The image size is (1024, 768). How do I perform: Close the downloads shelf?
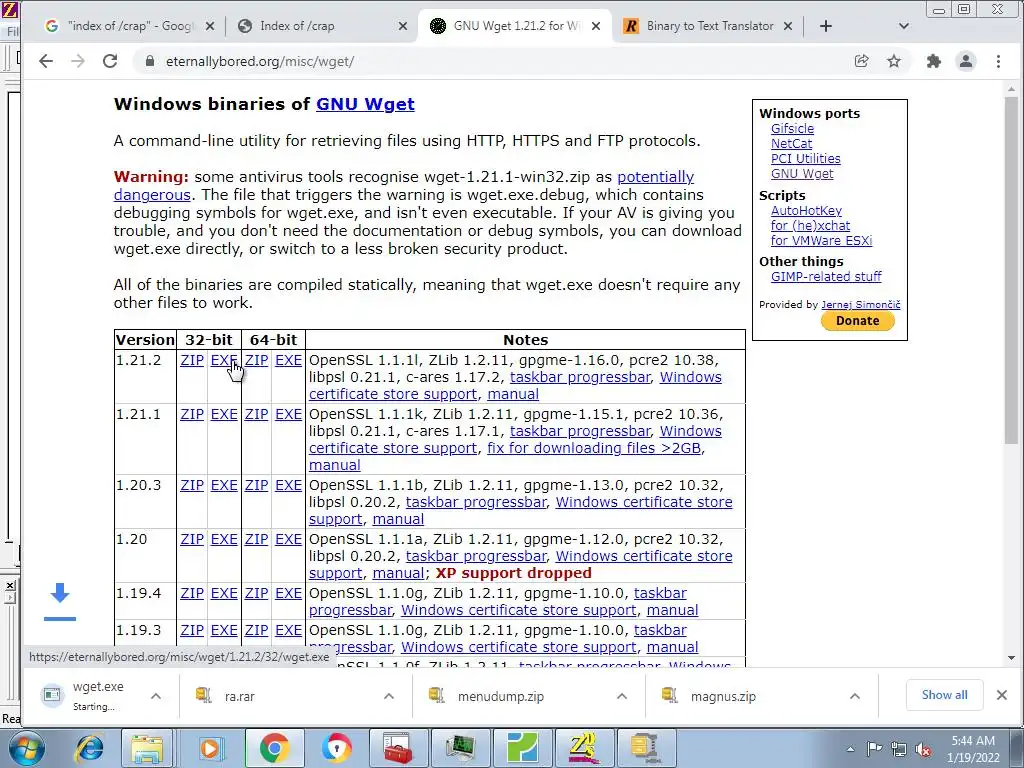pos(1002,696)
